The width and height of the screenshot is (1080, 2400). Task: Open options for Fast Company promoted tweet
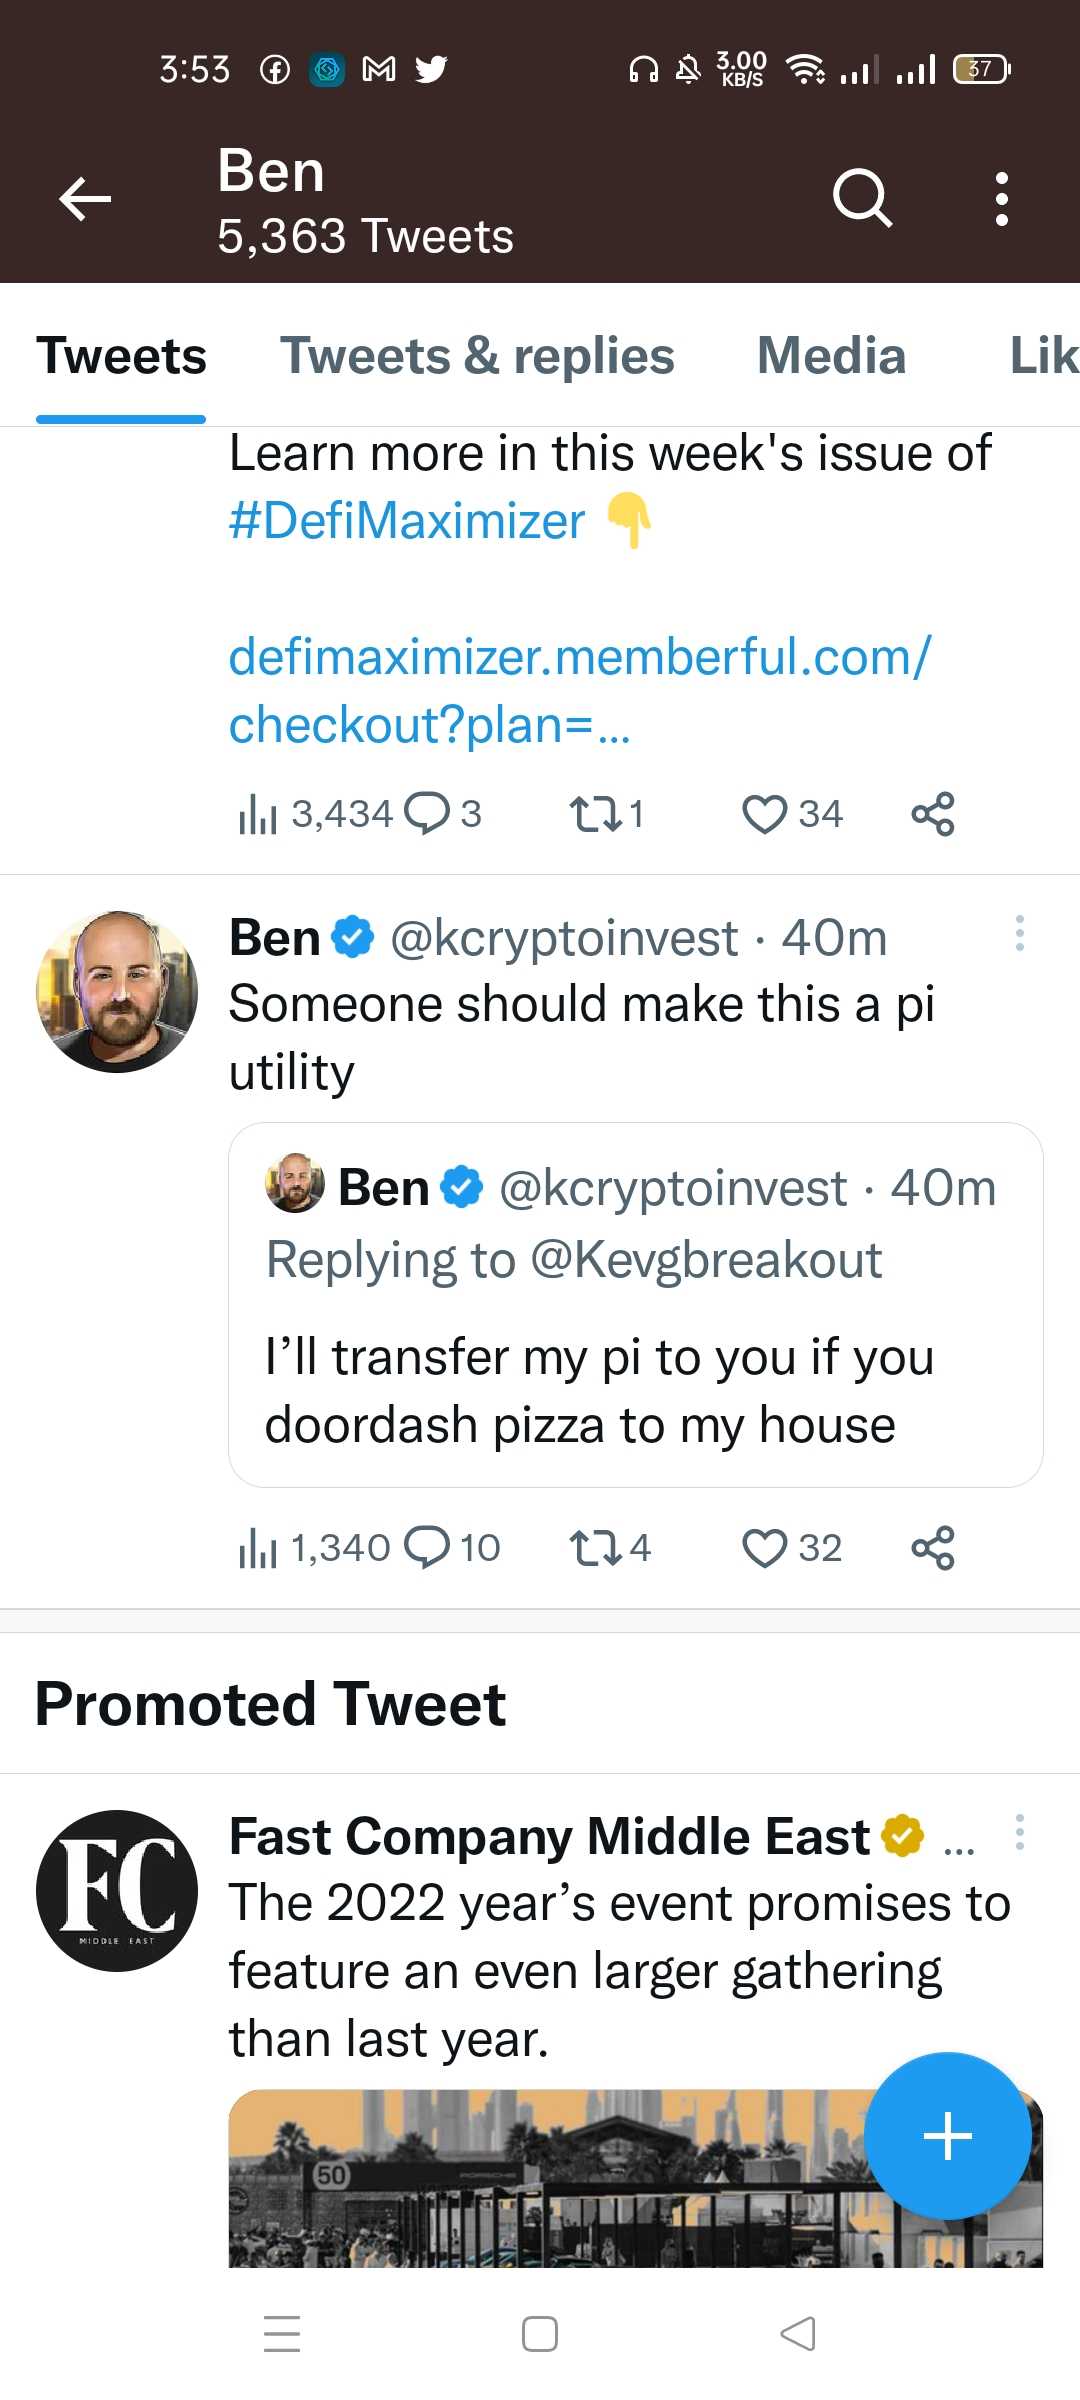click(x=1019, y=1832)
